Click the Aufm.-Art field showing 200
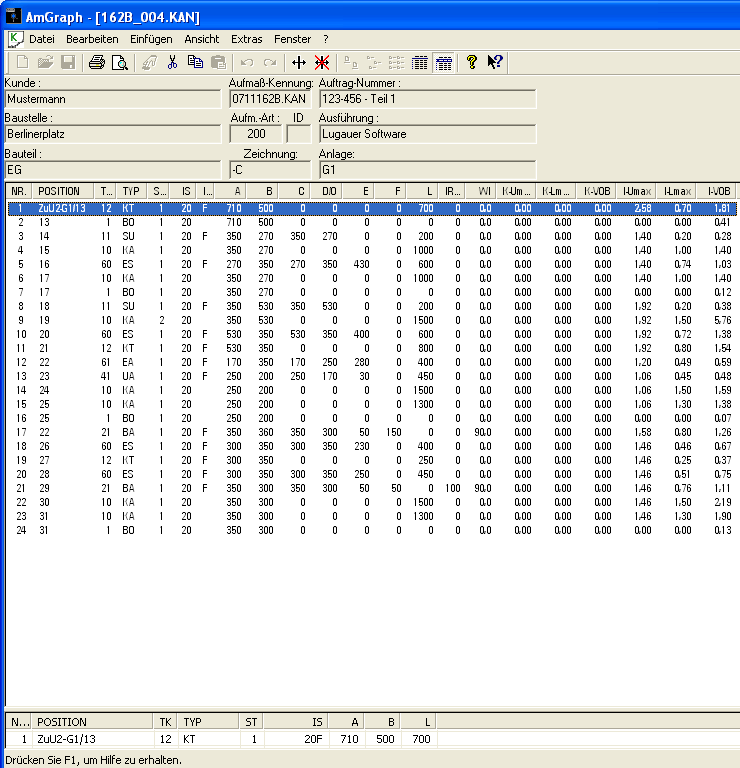The image size is (740, 768). click(256, 134)
